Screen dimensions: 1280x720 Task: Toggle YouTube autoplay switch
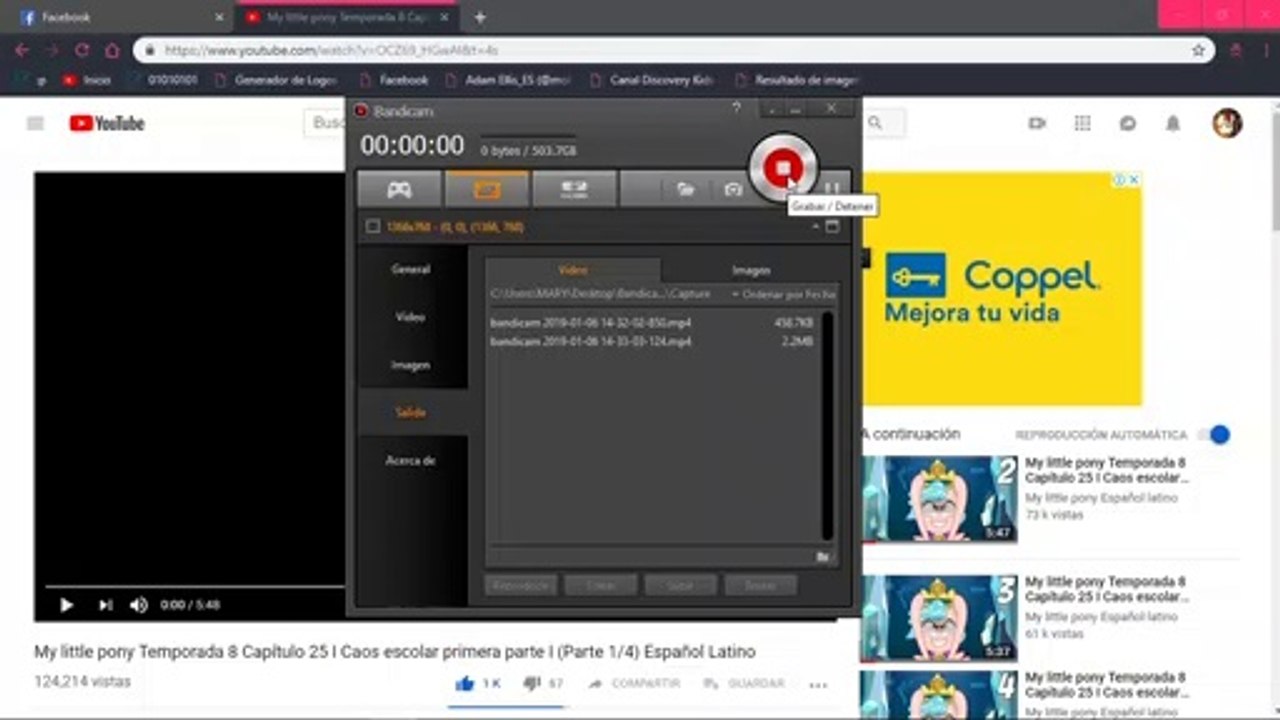(1217, 435)
